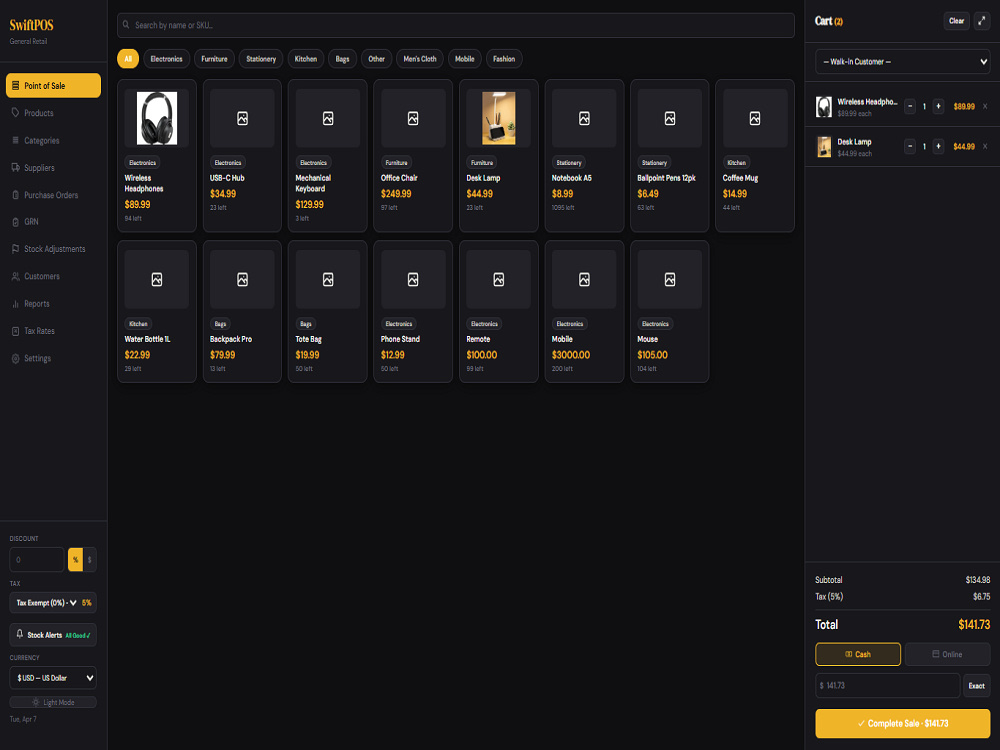This screenshot has width=1000, height=750.
Task: Show Men's Cloth category products
Action: pyautogui.click(x=420, y=59)
